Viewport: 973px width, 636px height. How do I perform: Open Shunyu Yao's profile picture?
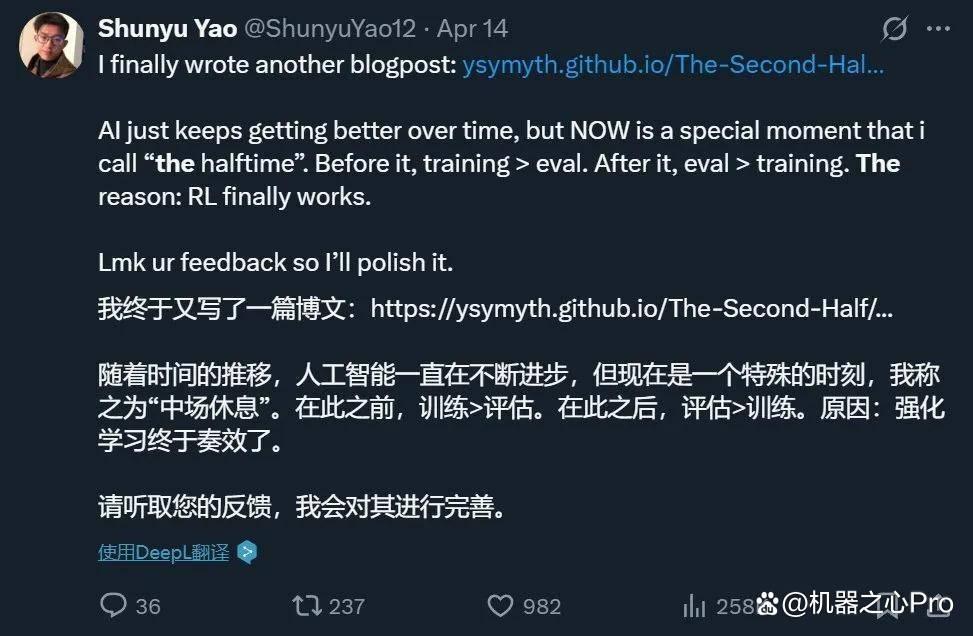(52, 45)
